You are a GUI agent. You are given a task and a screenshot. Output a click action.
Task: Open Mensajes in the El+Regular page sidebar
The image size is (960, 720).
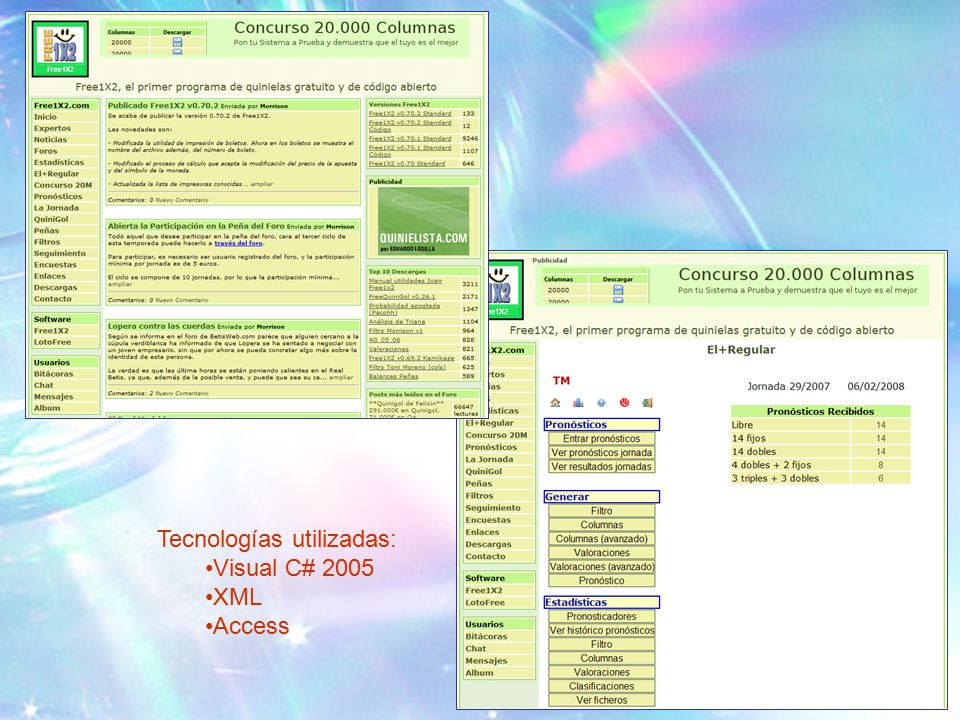pos(486,661)
